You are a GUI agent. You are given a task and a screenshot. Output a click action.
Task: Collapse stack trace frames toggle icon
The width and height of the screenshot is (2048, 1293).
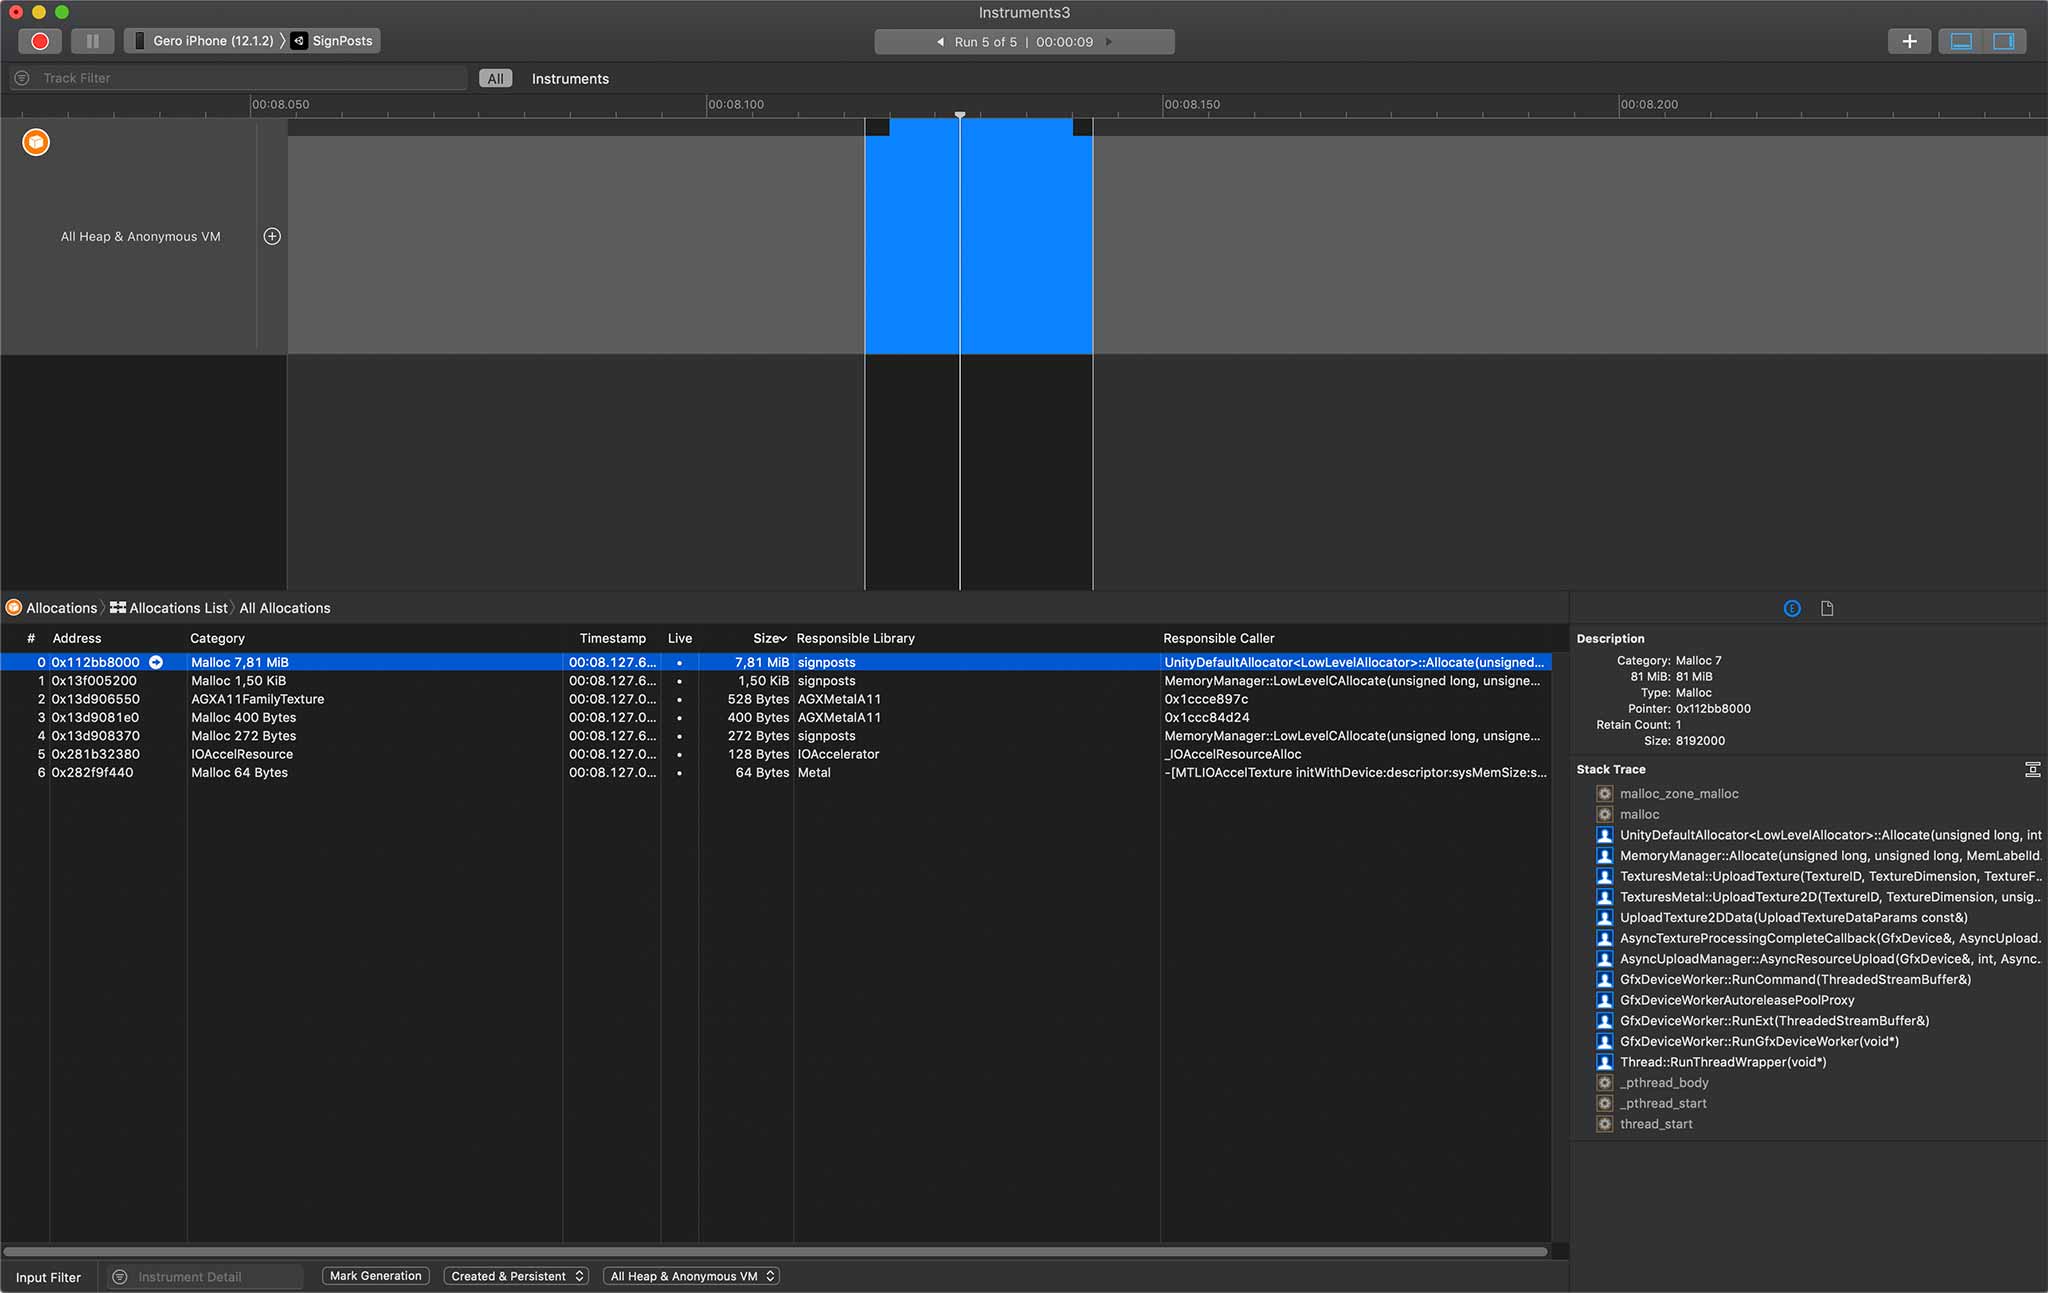click(x=2032, y=769)
